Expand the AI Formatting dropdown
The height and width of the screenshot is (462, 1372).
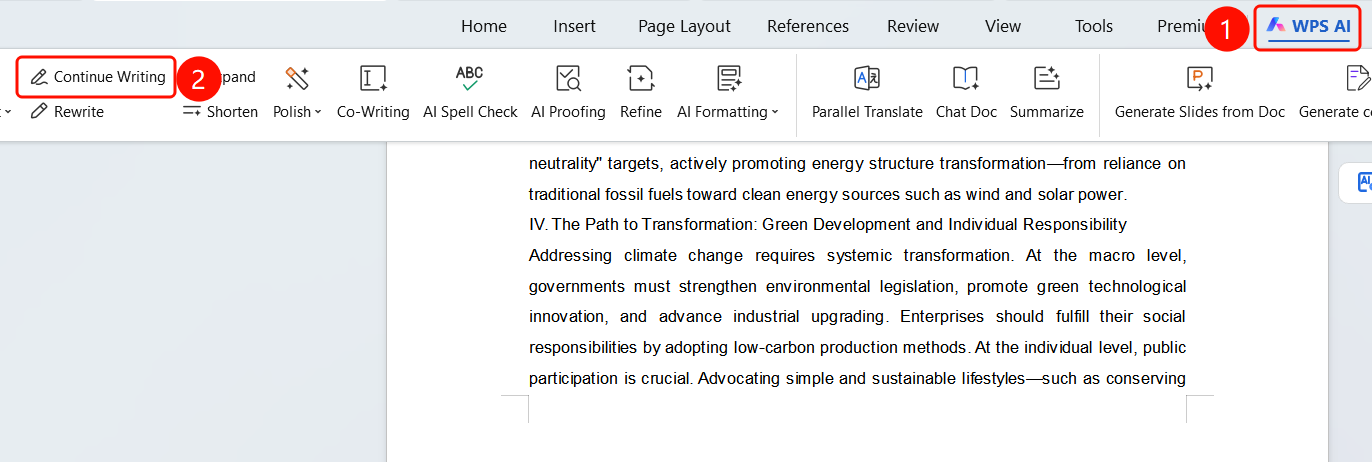[775, 112]
